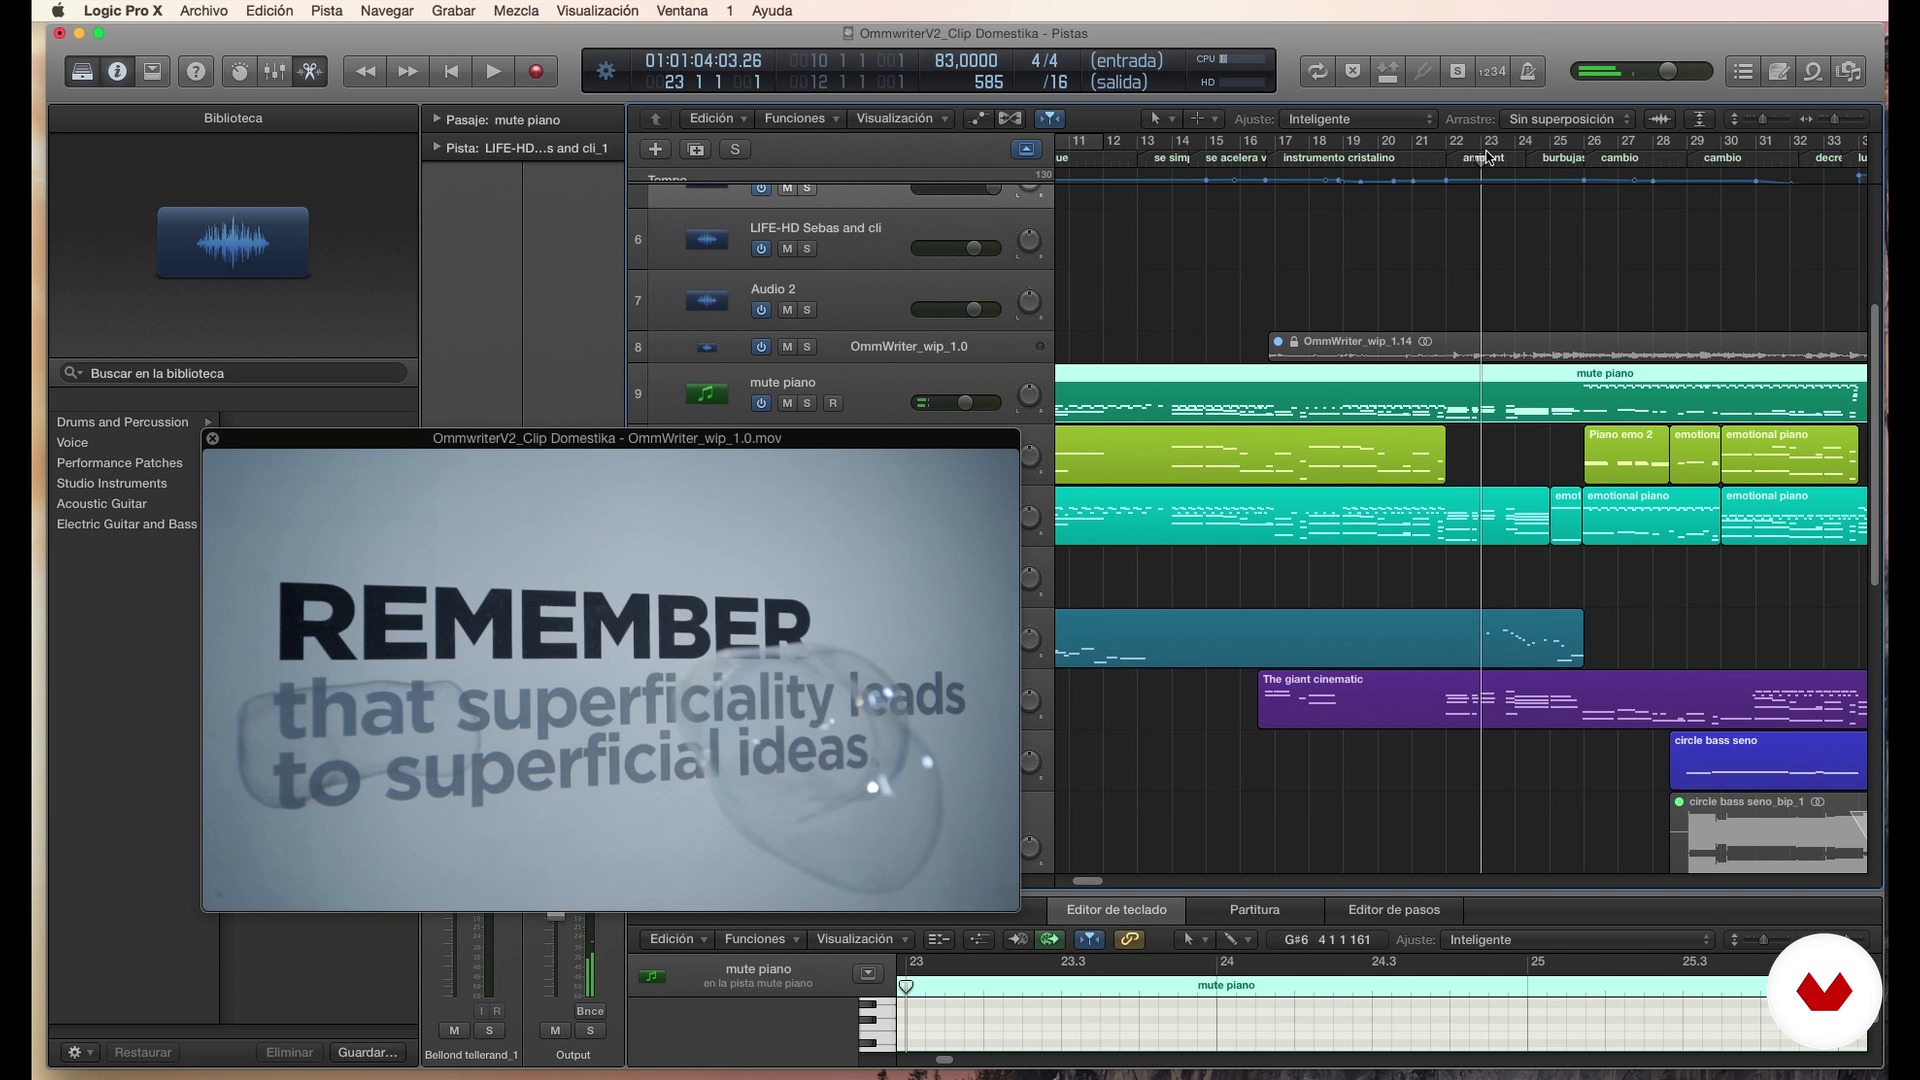Solo the Audio 2 track

[807, 310]
